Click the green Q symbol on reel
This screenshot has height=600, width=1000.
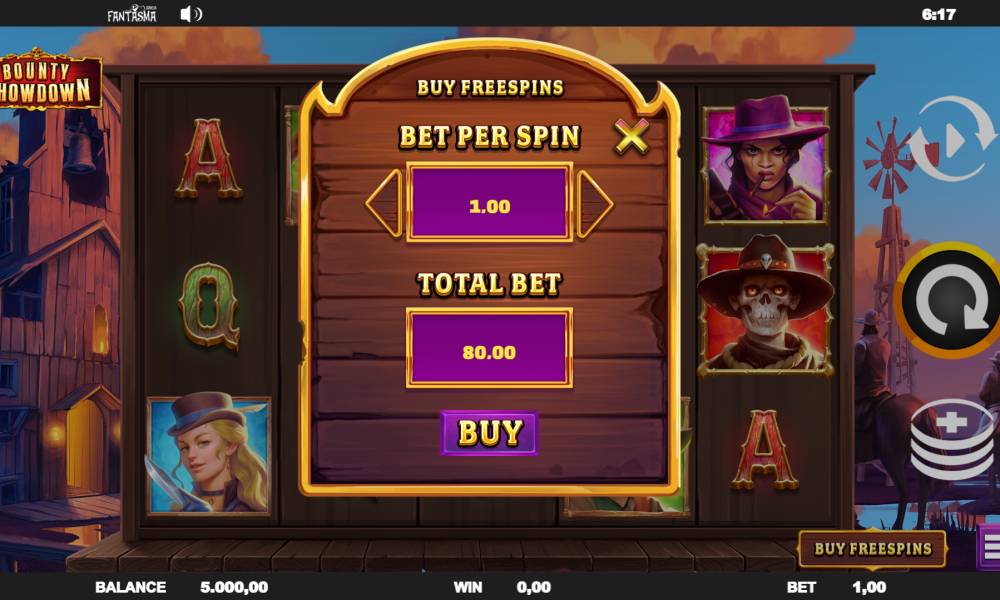click(x=209, y=307)
